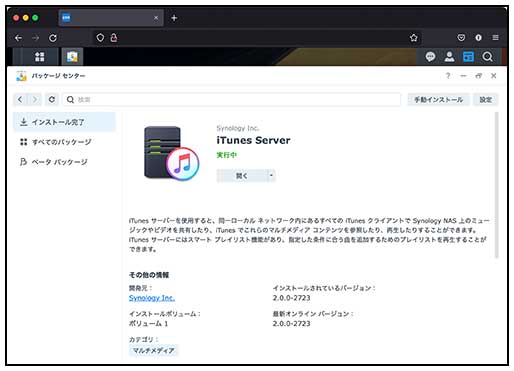Image resolution: width=514 pixels, height=371 pixels.
Task: Click the iTunes Server package icon
Action: 171,153
